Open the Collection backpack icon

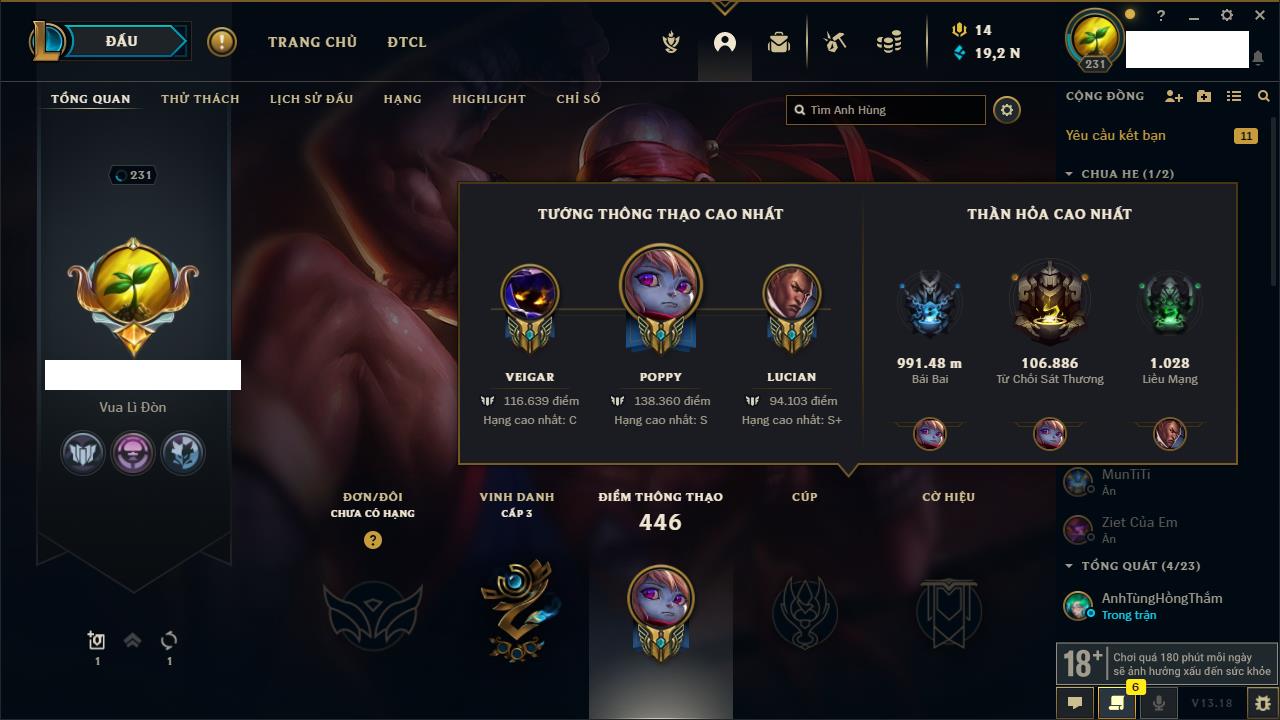779,42
